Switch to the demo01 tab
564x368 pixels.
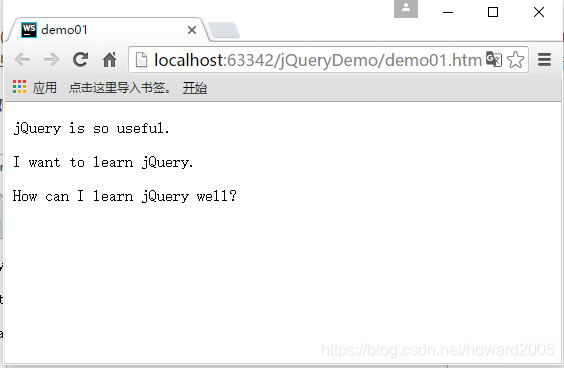pos(108,30)
